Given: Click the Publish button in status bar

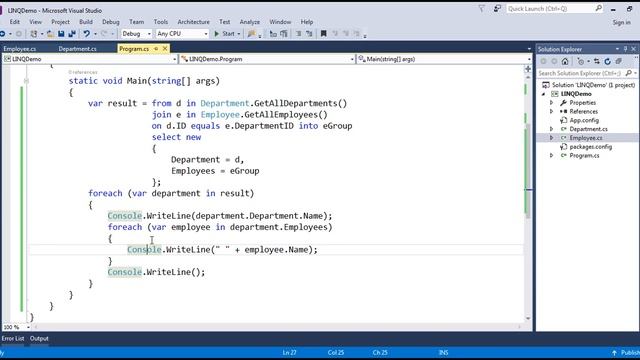Looking at the screenshot, I should (x=626, y=353).
